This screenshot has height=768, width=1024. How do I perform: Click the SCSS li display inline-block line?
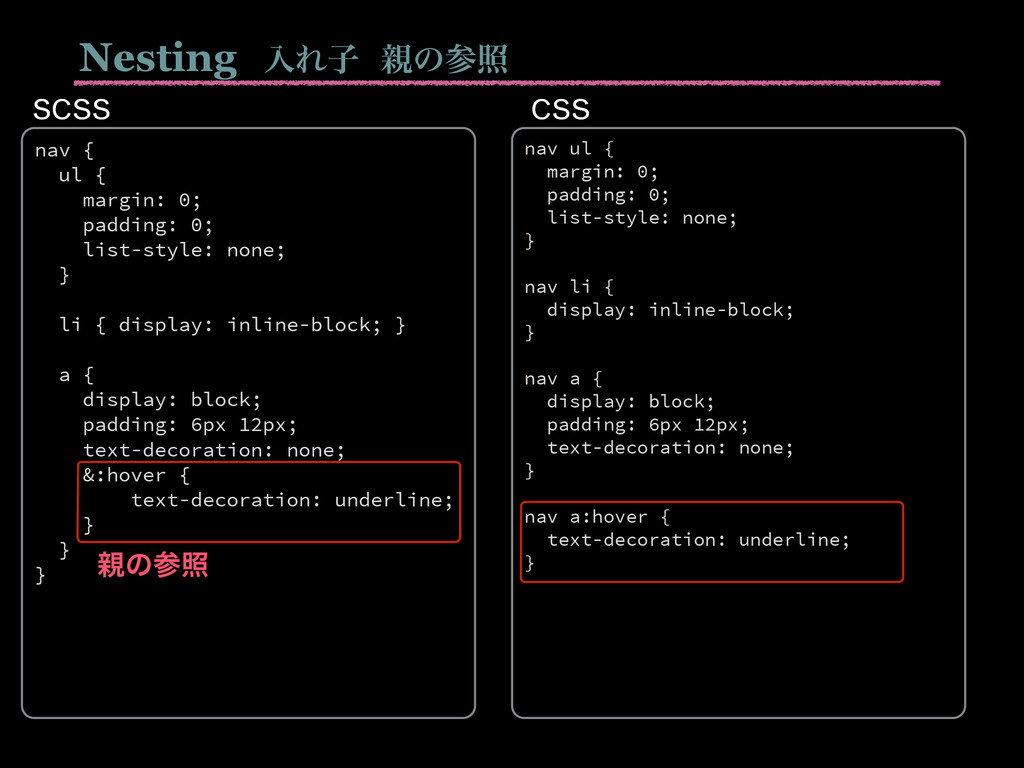pyautogui.click(x=232, y=325)
